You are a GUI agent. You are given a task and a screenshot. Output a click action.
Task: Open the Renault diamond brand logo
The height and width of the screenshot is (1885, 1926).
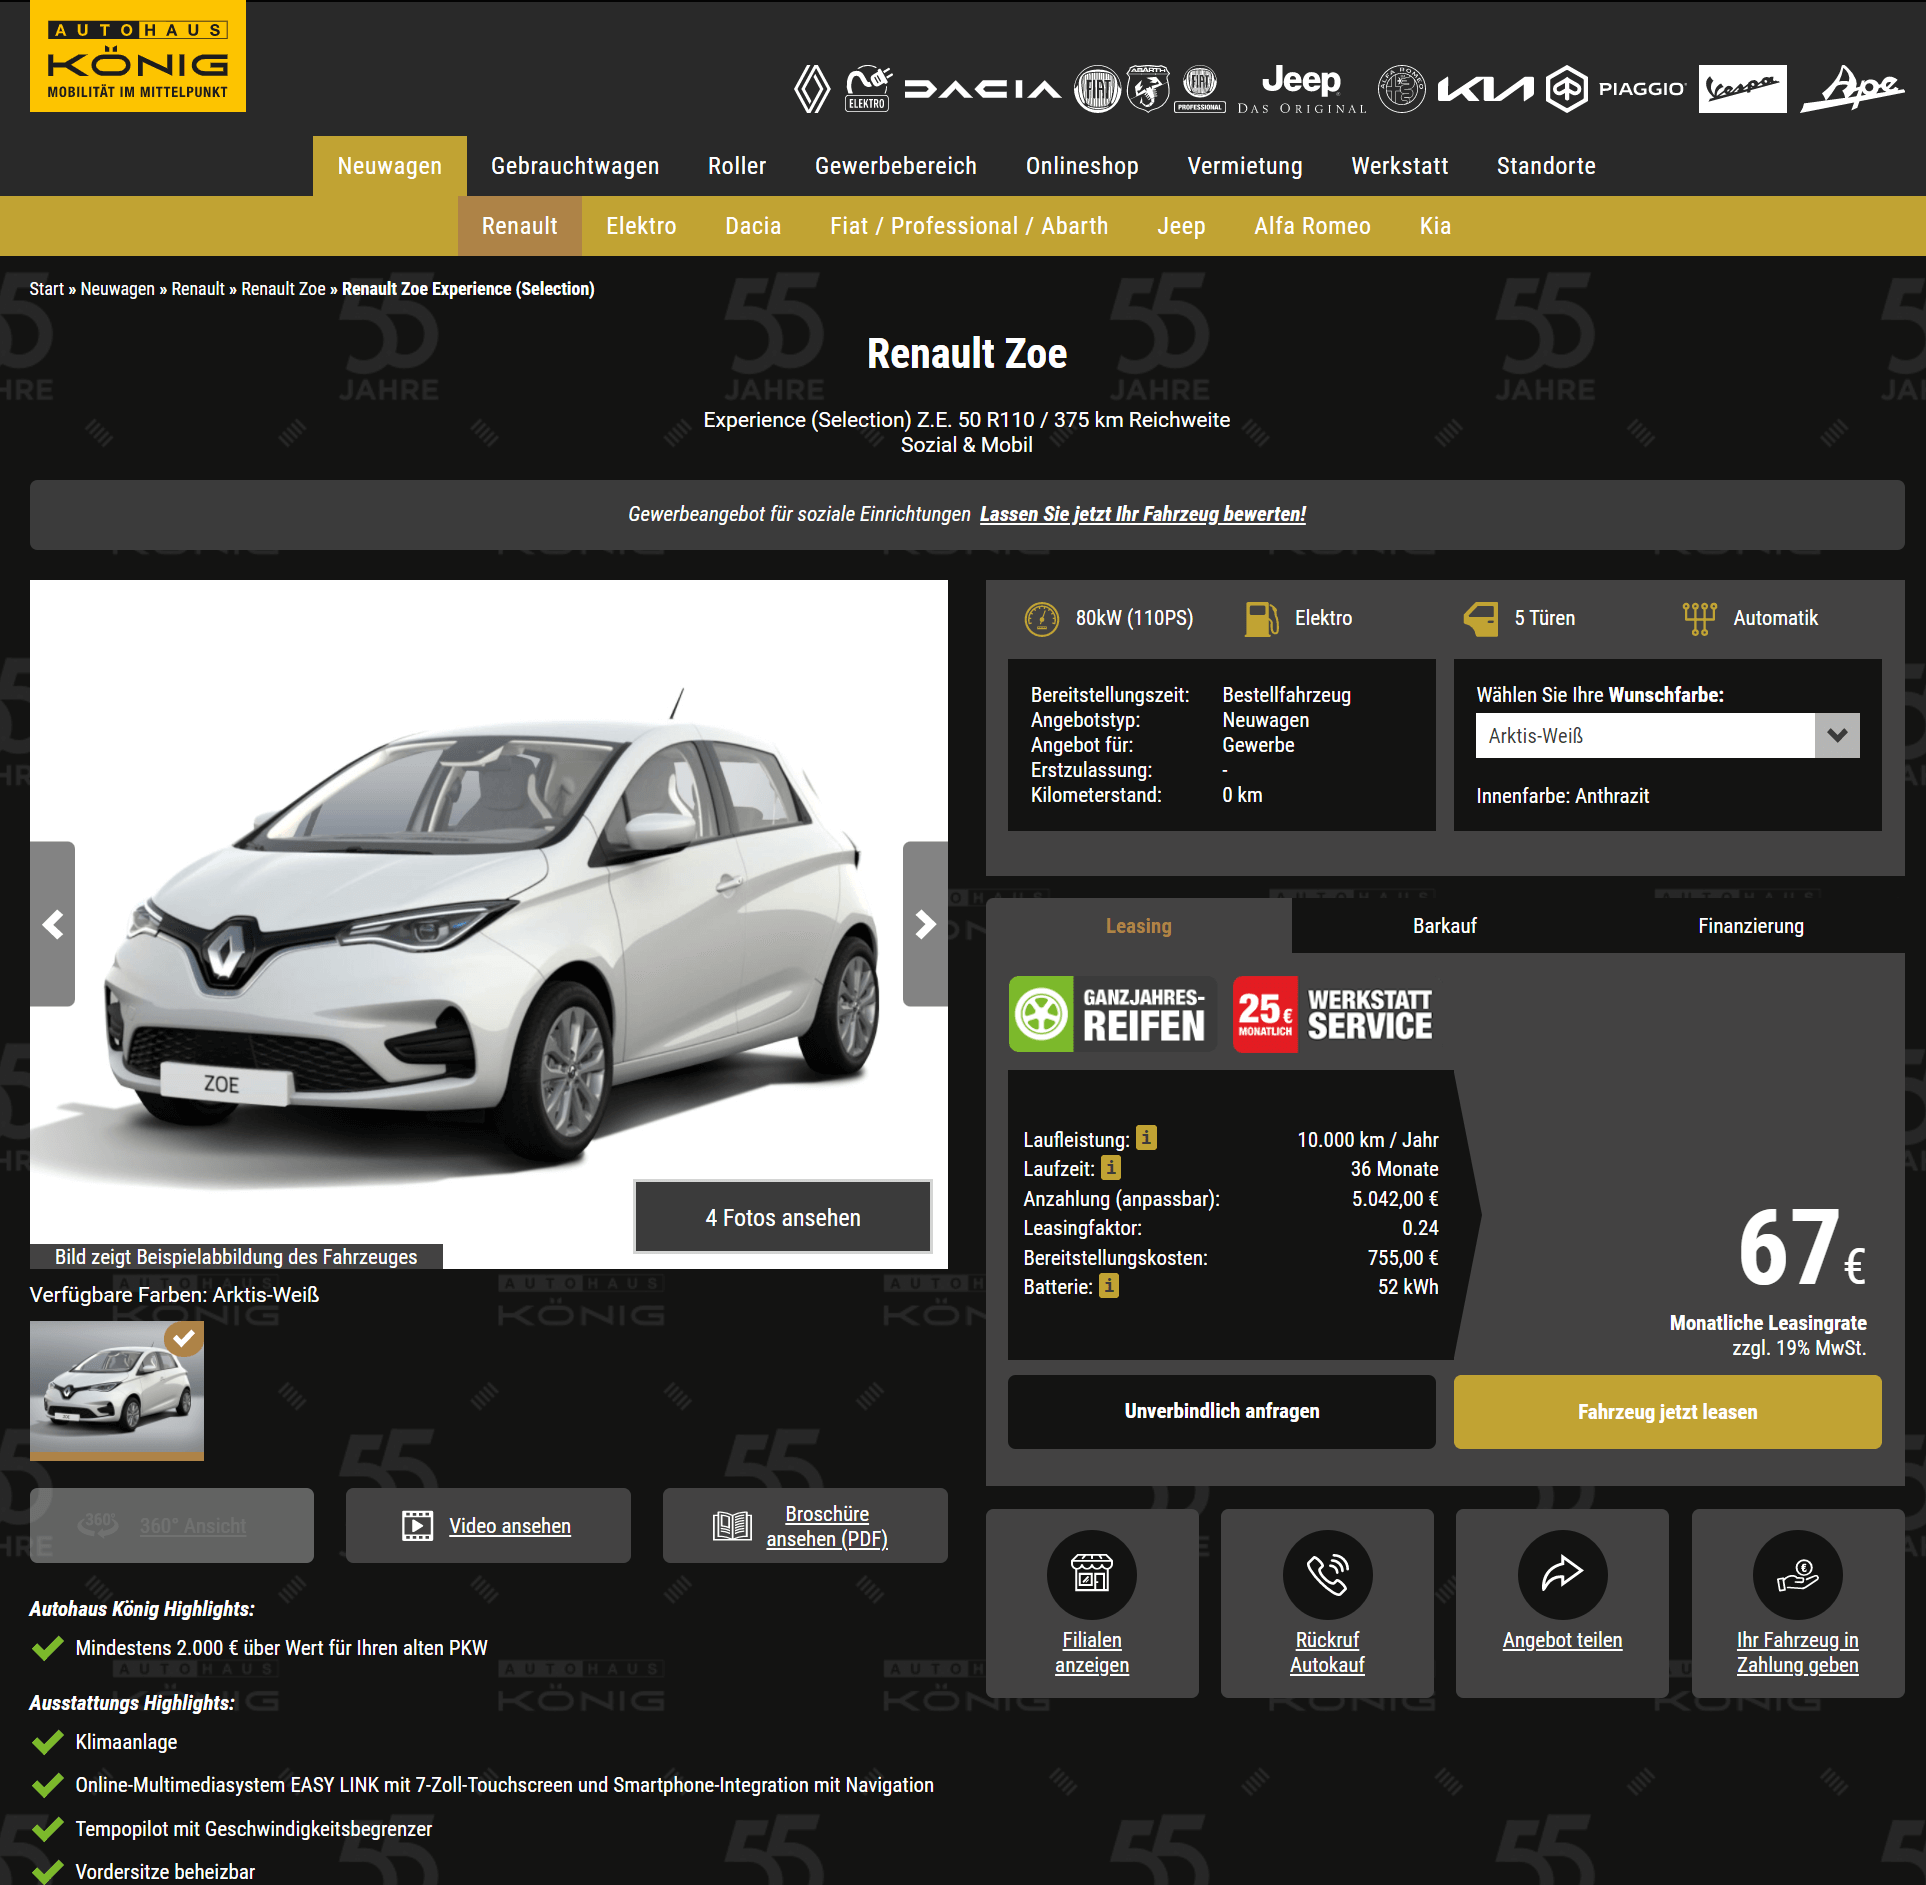[812, 89]
